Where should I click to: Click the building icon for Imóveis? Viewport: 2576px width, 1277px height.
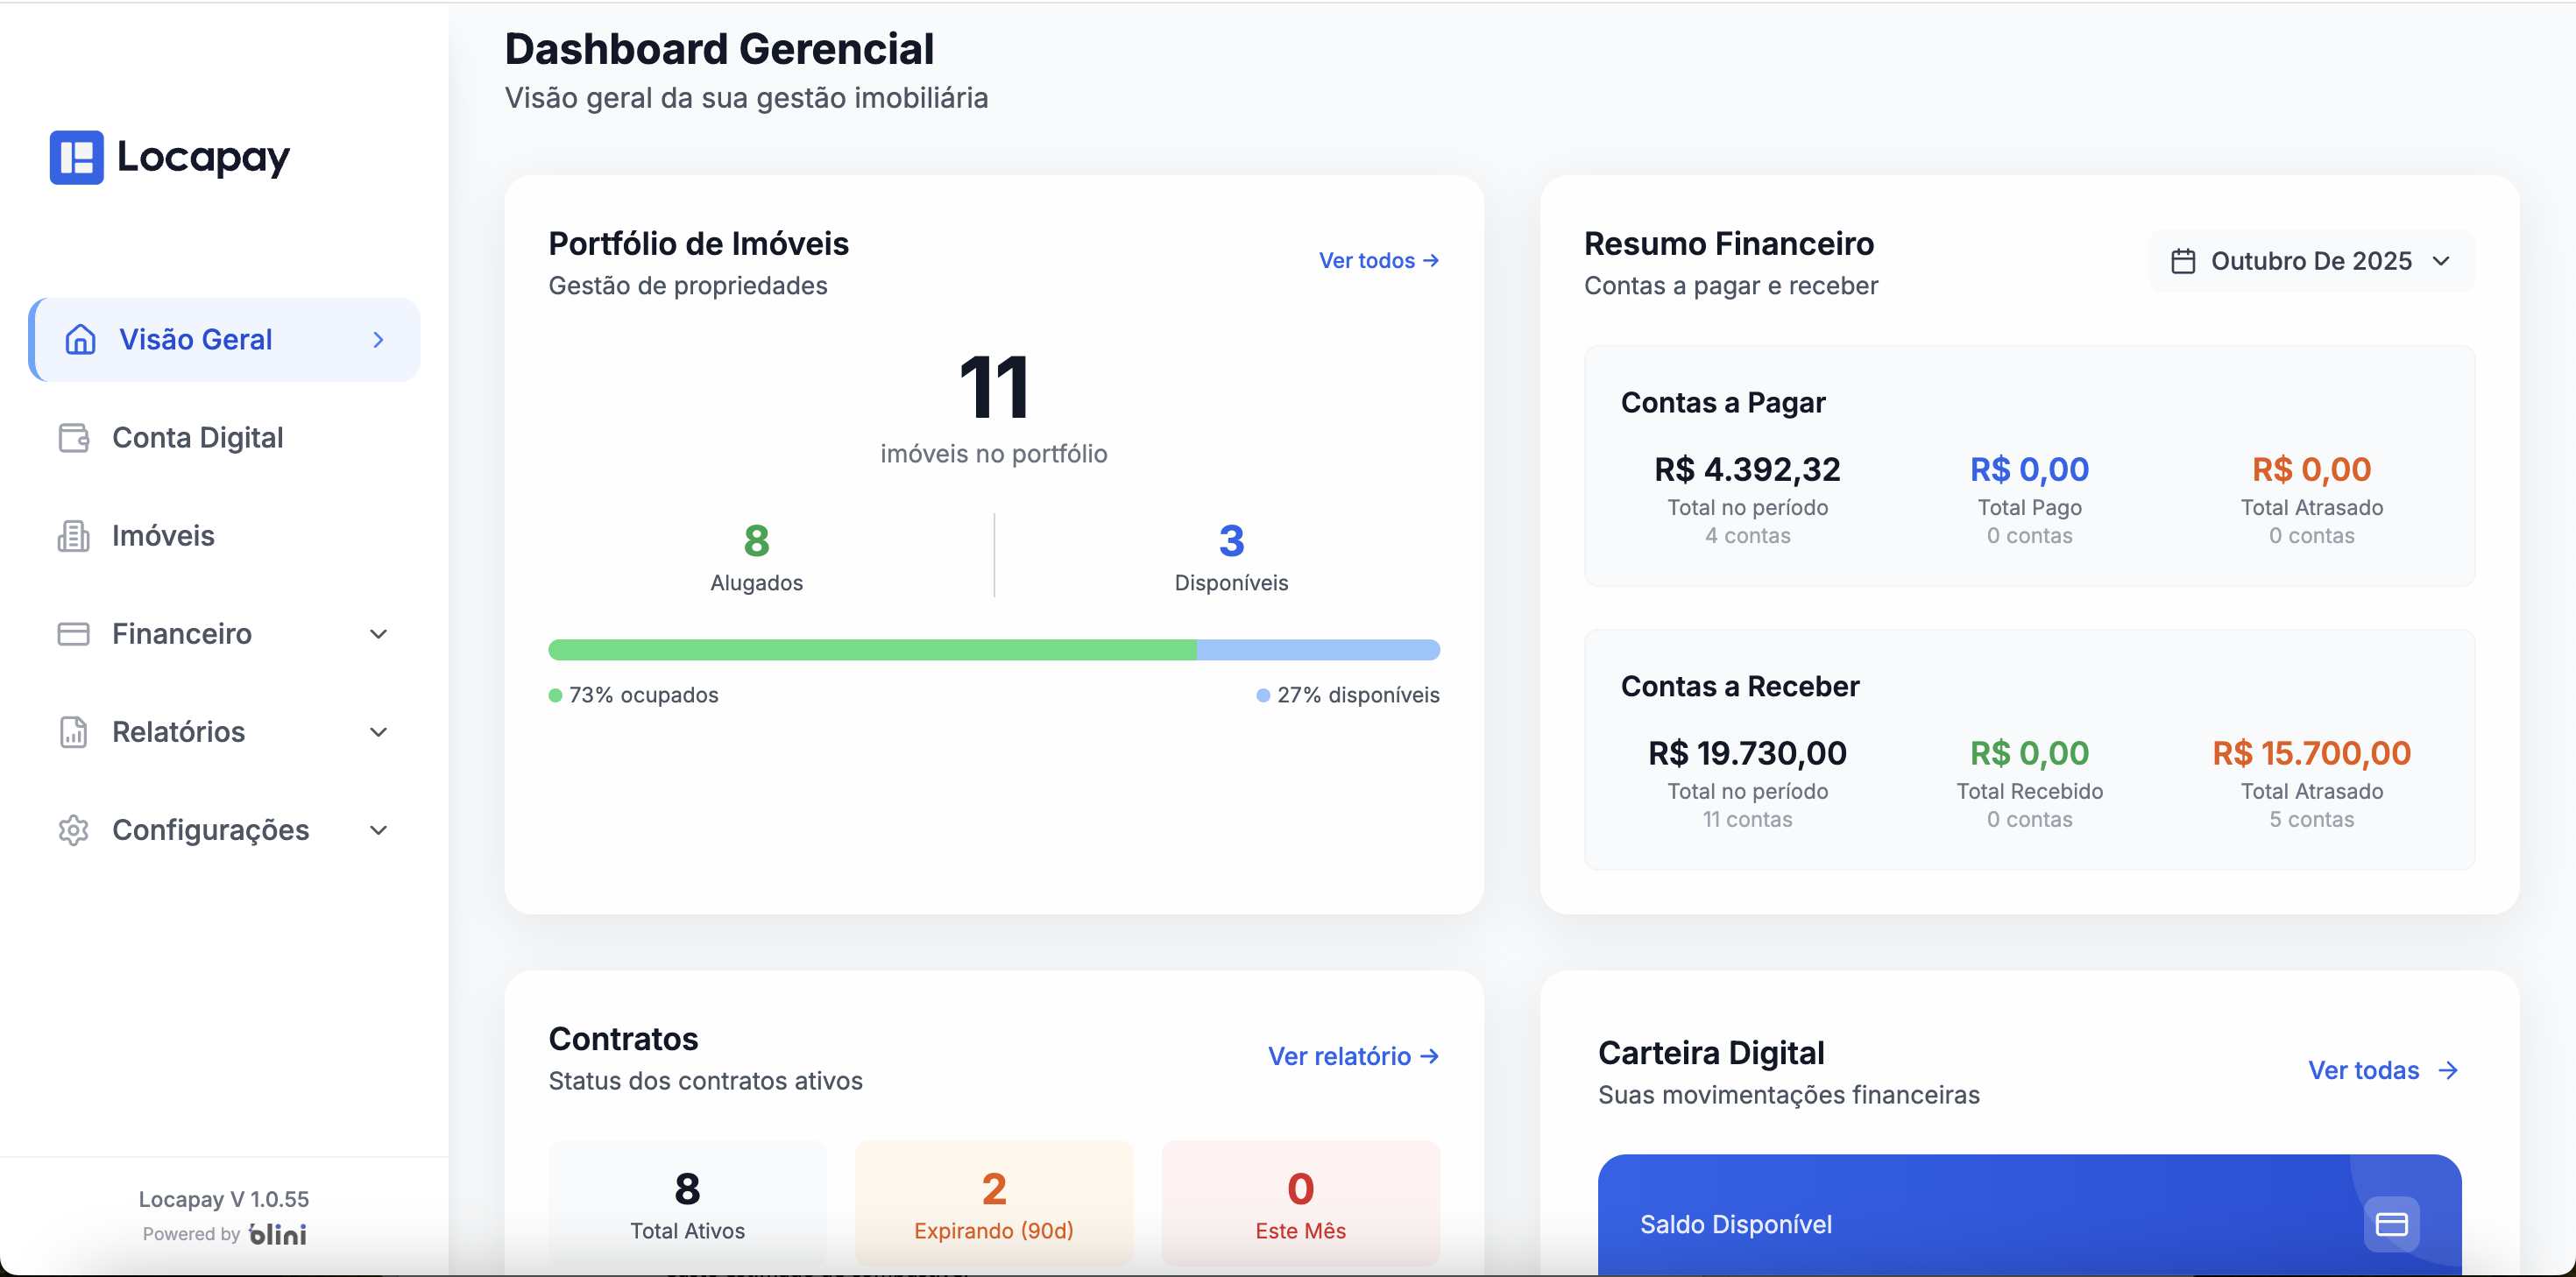click(73, 536)
